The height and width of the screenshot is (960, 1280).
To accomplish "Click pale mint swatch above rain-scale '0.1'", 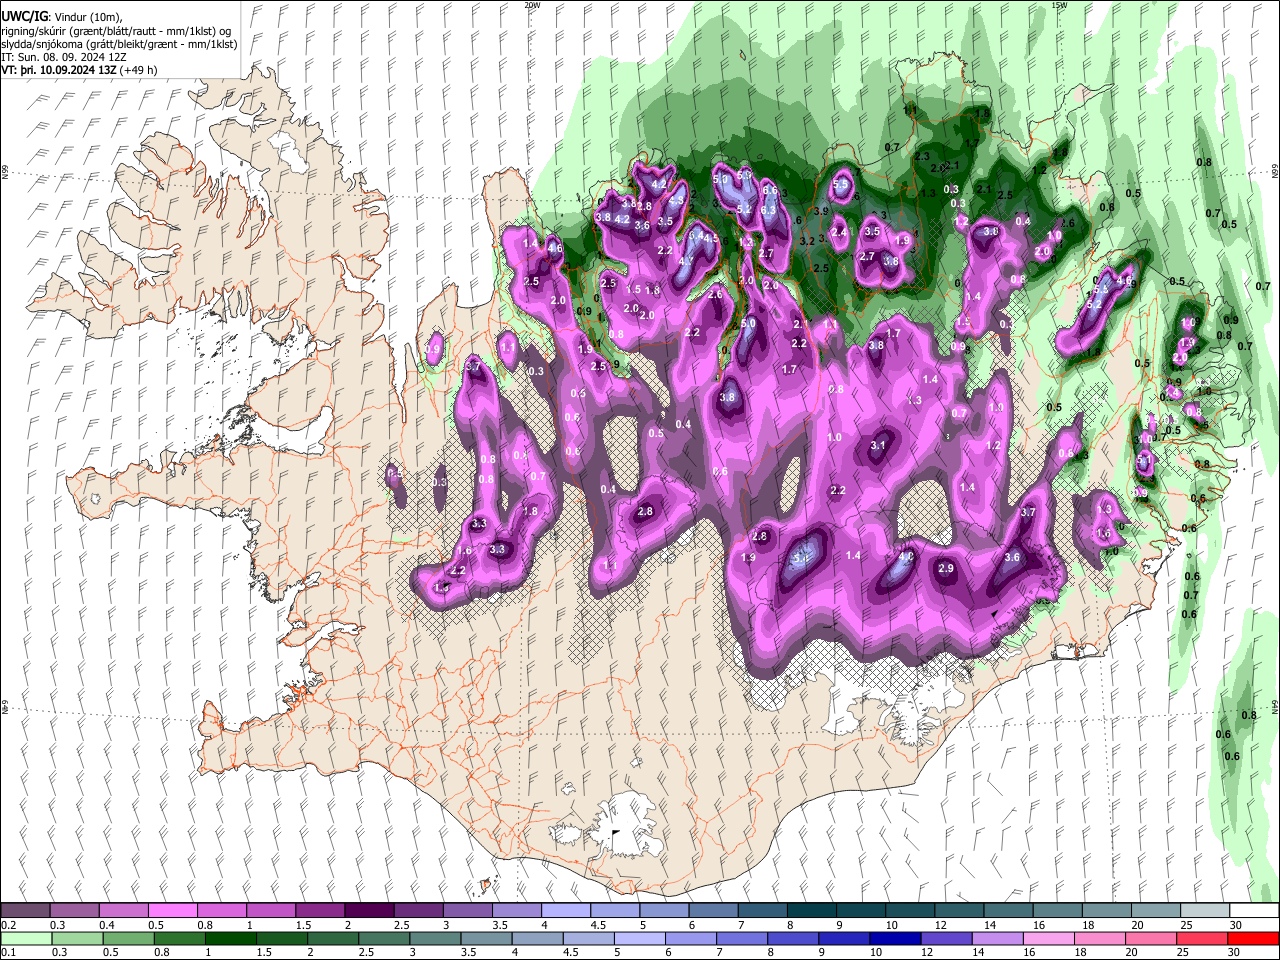I will click(26, 939).
